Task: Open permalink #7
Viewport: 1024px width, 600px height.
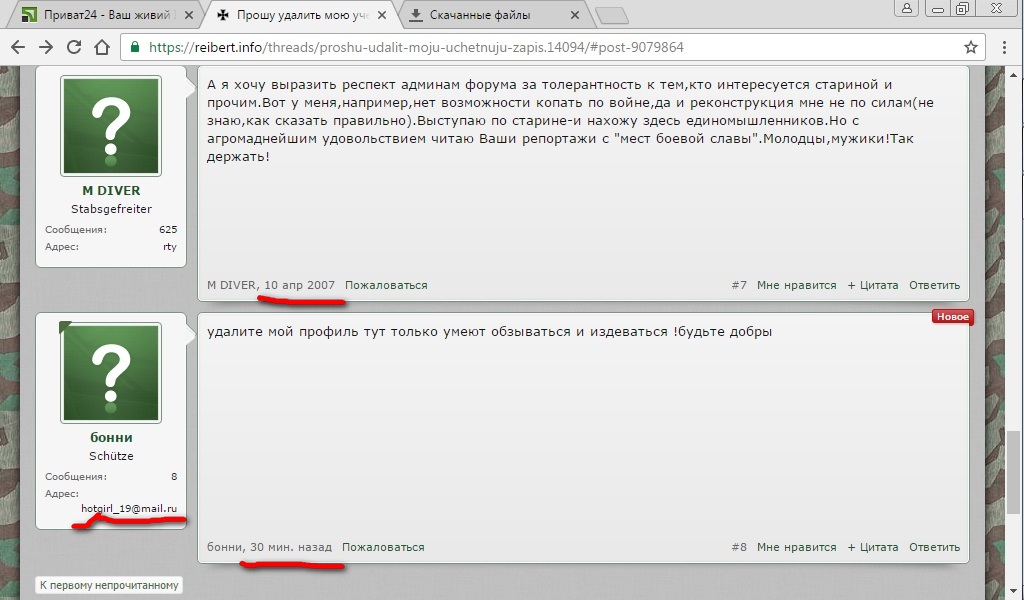Action: pos(739,285)
